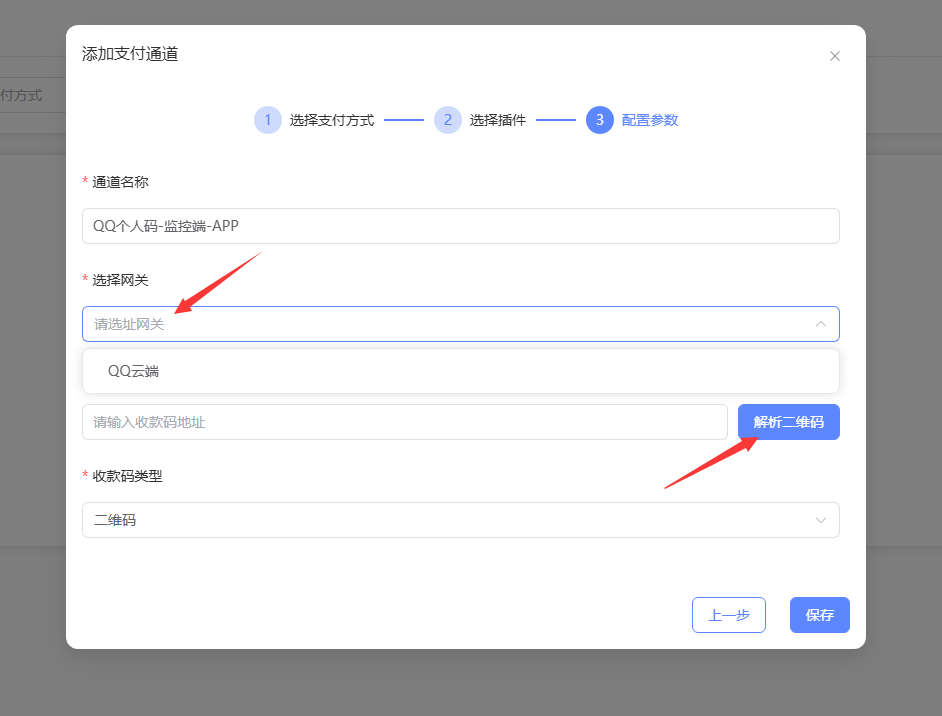This screenshot has height=716, width=942.
Task: Open the 收款码类型 二维码 dropdown
Action: pos(461,520)
